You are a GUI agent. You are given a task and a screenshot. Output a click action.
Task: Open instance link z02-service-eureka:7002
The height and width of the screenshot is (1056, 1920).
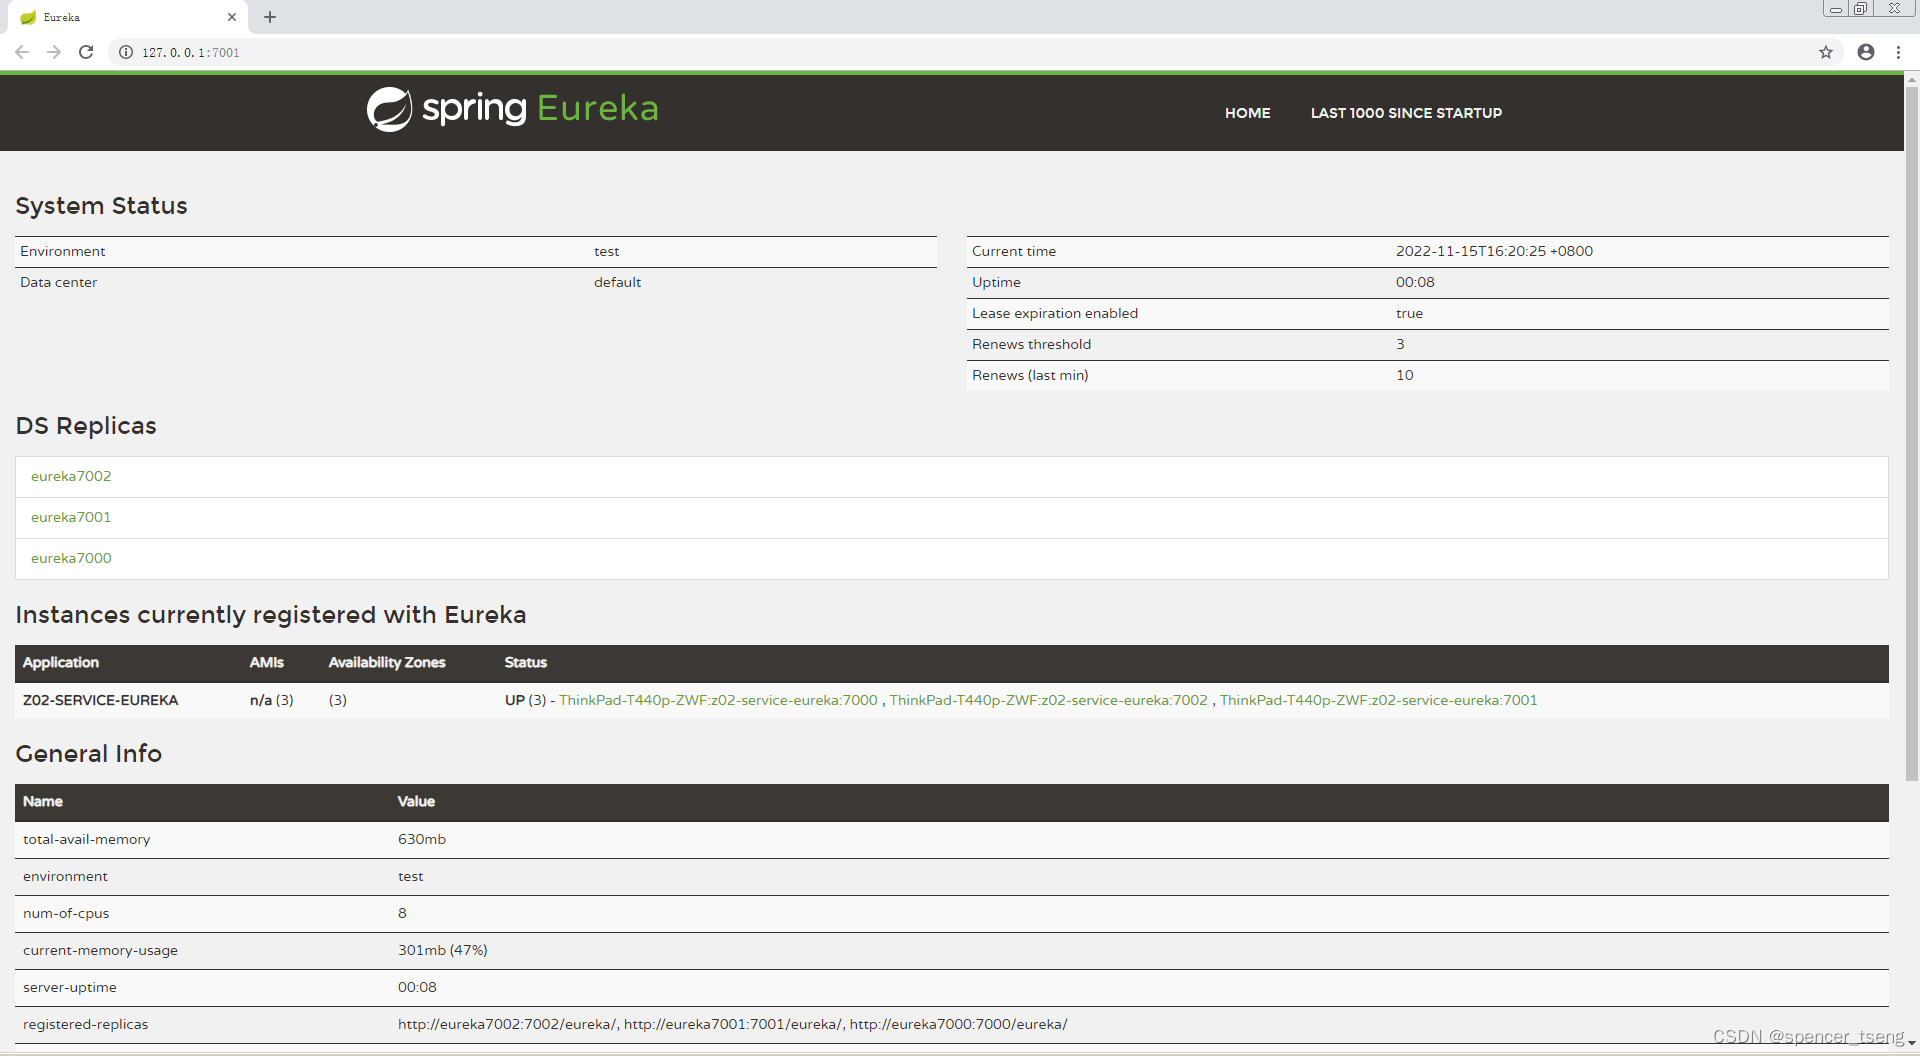pyautogui.click(x=1049, y=700)
